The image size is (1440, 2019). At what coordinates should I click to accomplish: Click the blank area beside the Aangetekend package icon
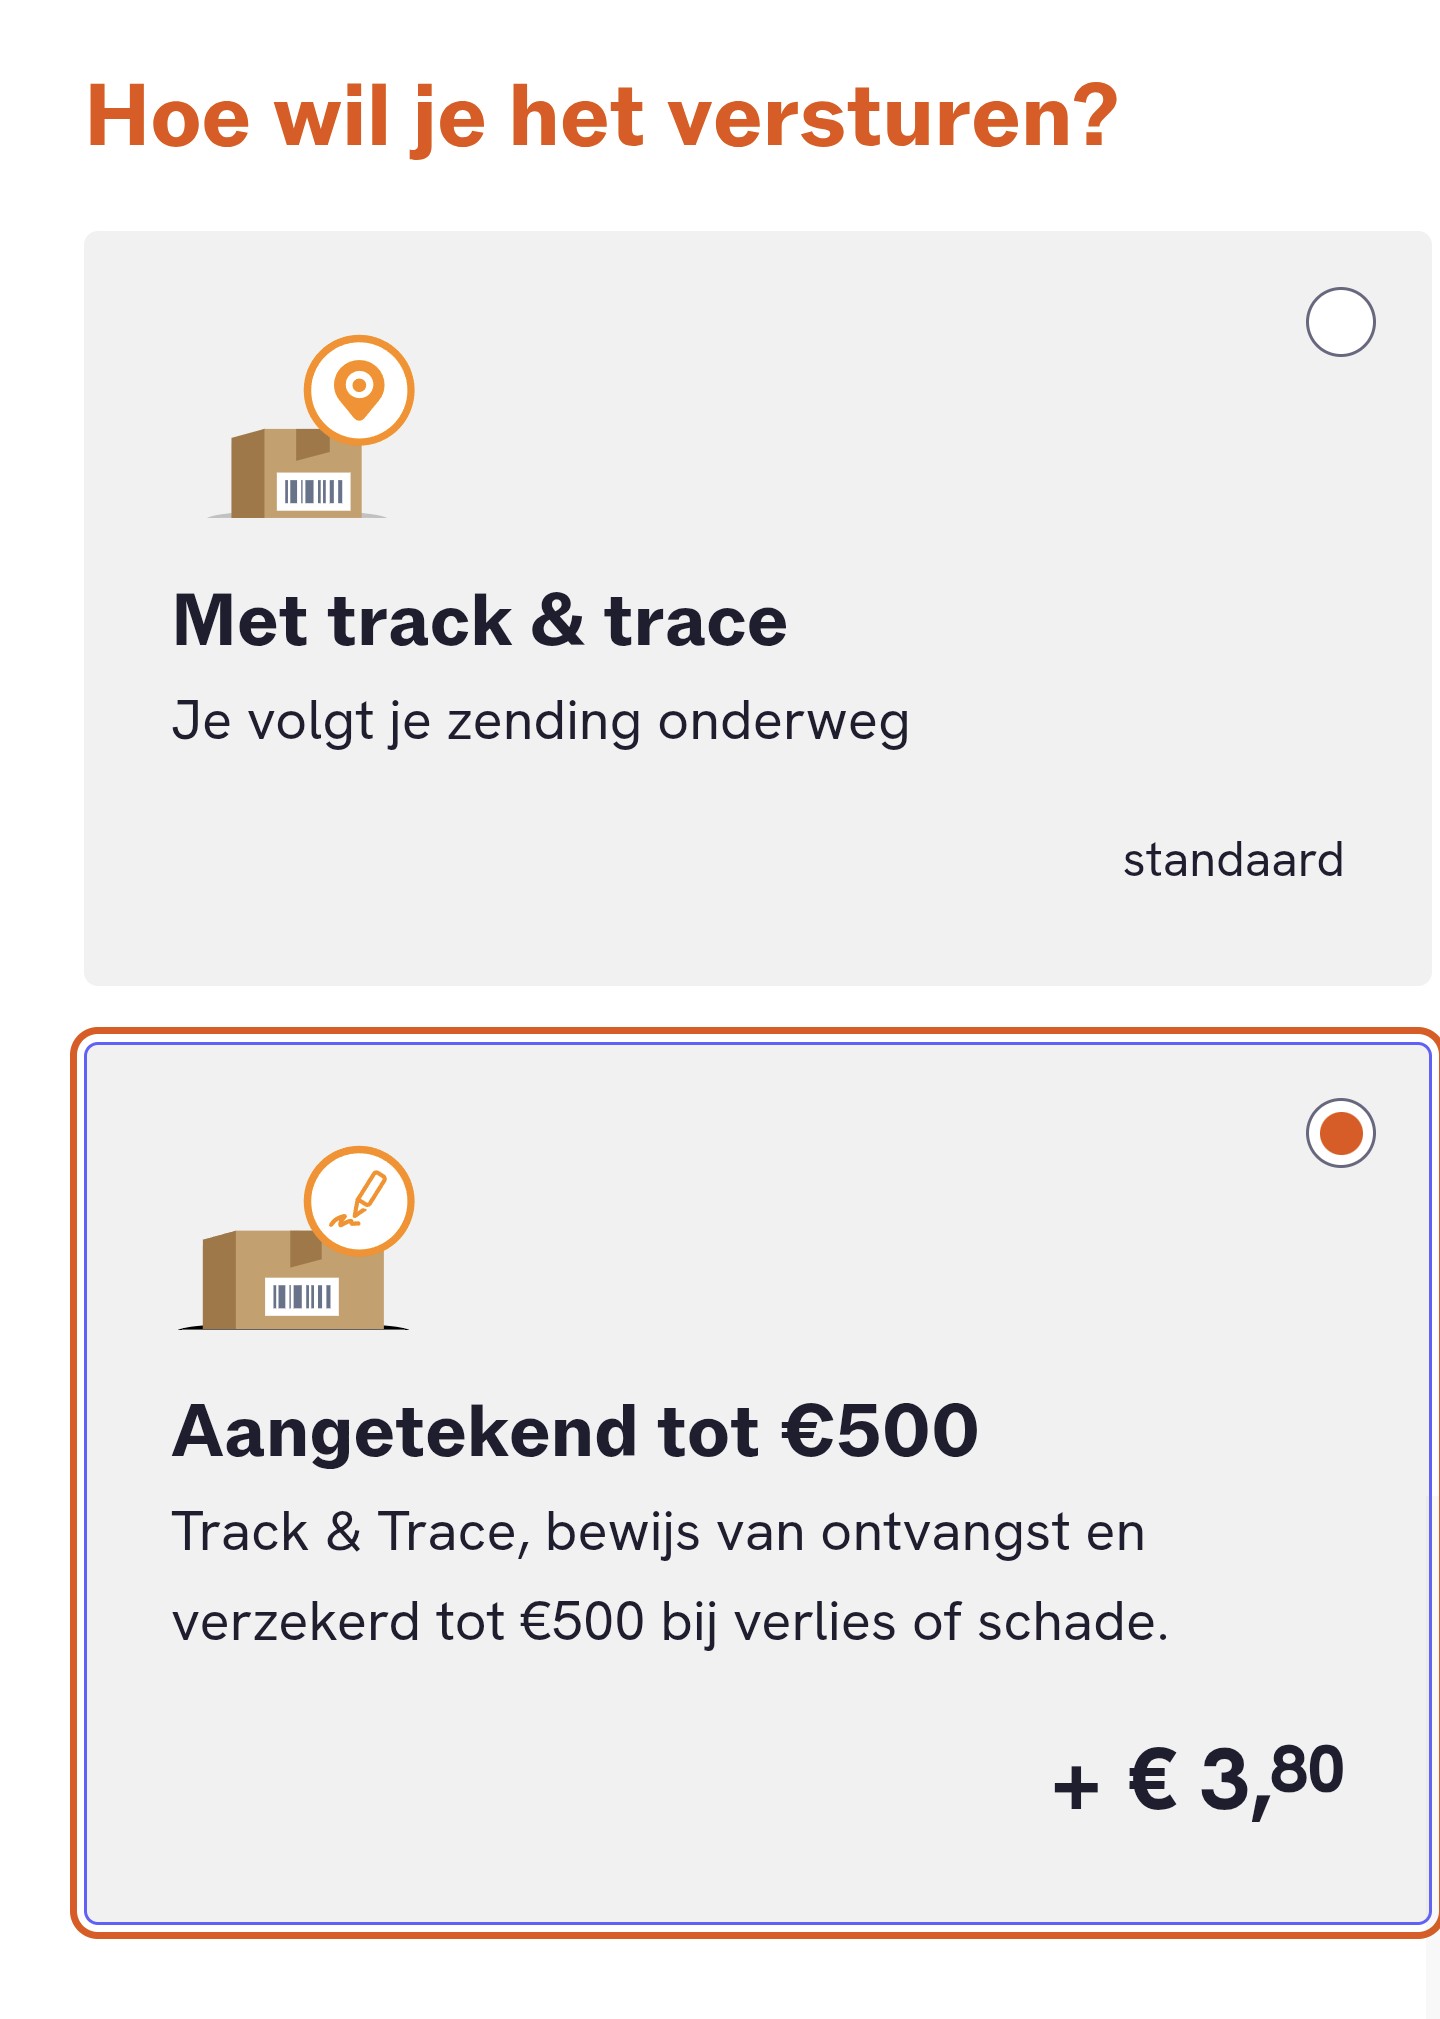pyautogui.click(x=800, y=1250)
